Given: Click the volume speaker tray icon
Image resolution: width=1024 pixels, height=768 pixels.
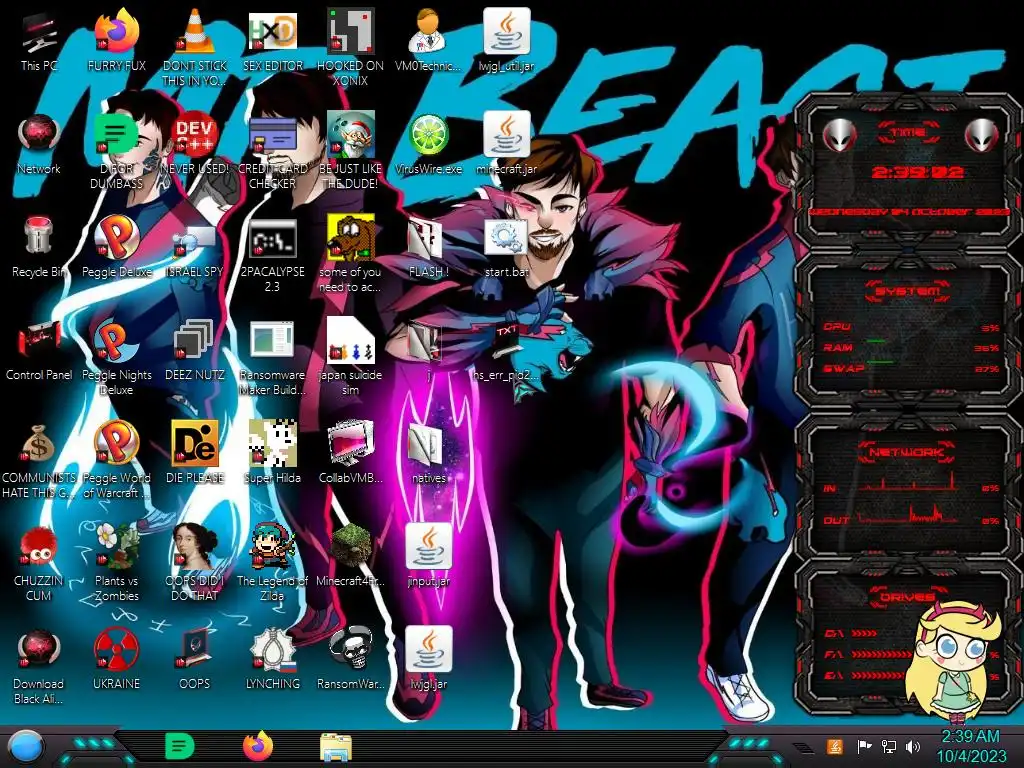Looking at the screenshot, I should point(913,746).
